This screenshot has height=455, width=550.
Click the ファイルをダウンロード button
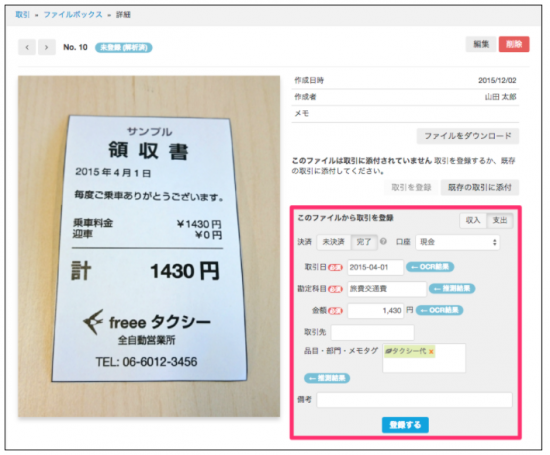(x=468, y=136)
